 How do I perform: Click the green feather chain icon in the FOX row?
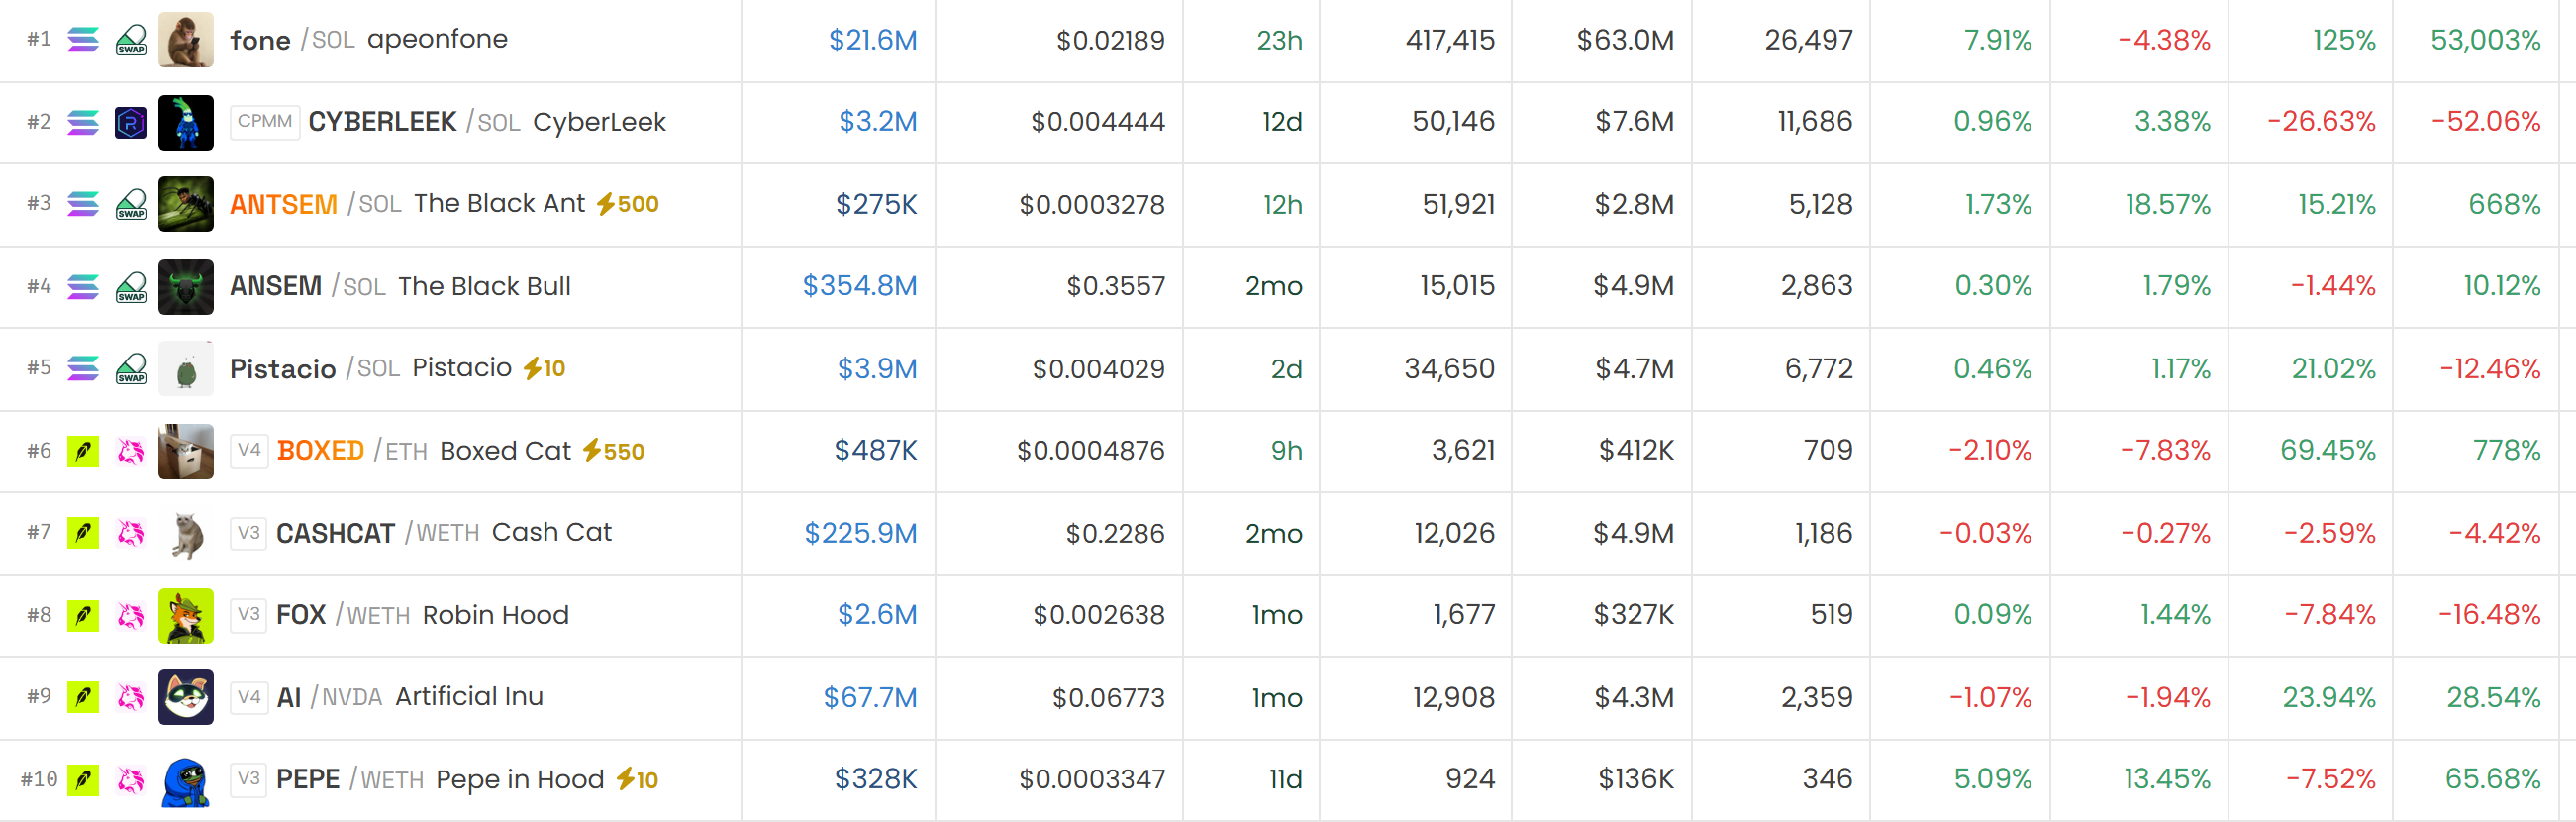[83, 615]
